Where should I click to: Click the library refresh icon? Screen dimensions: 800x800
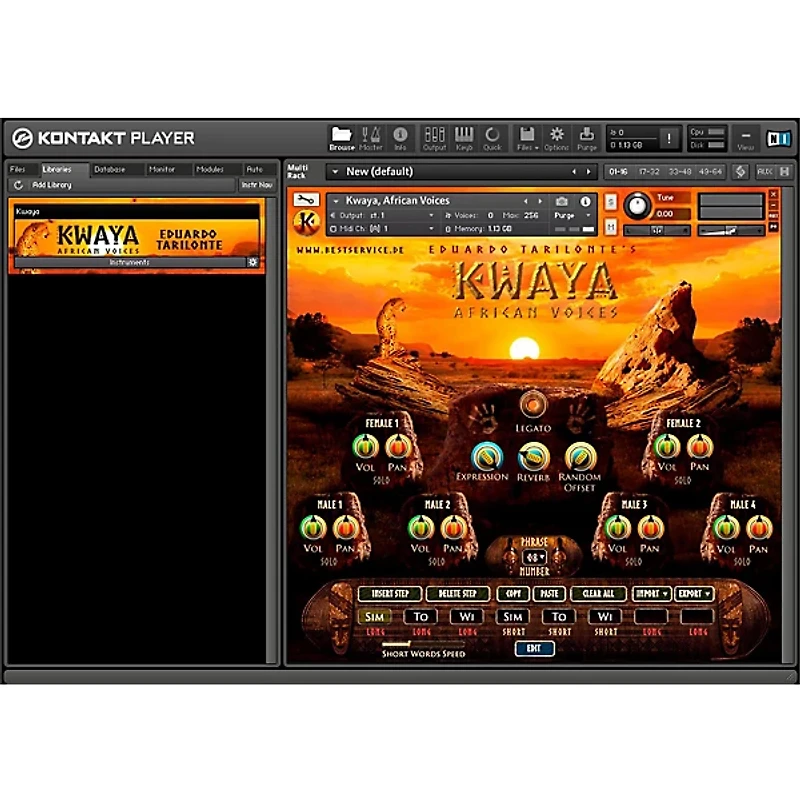tap(18, 185)
